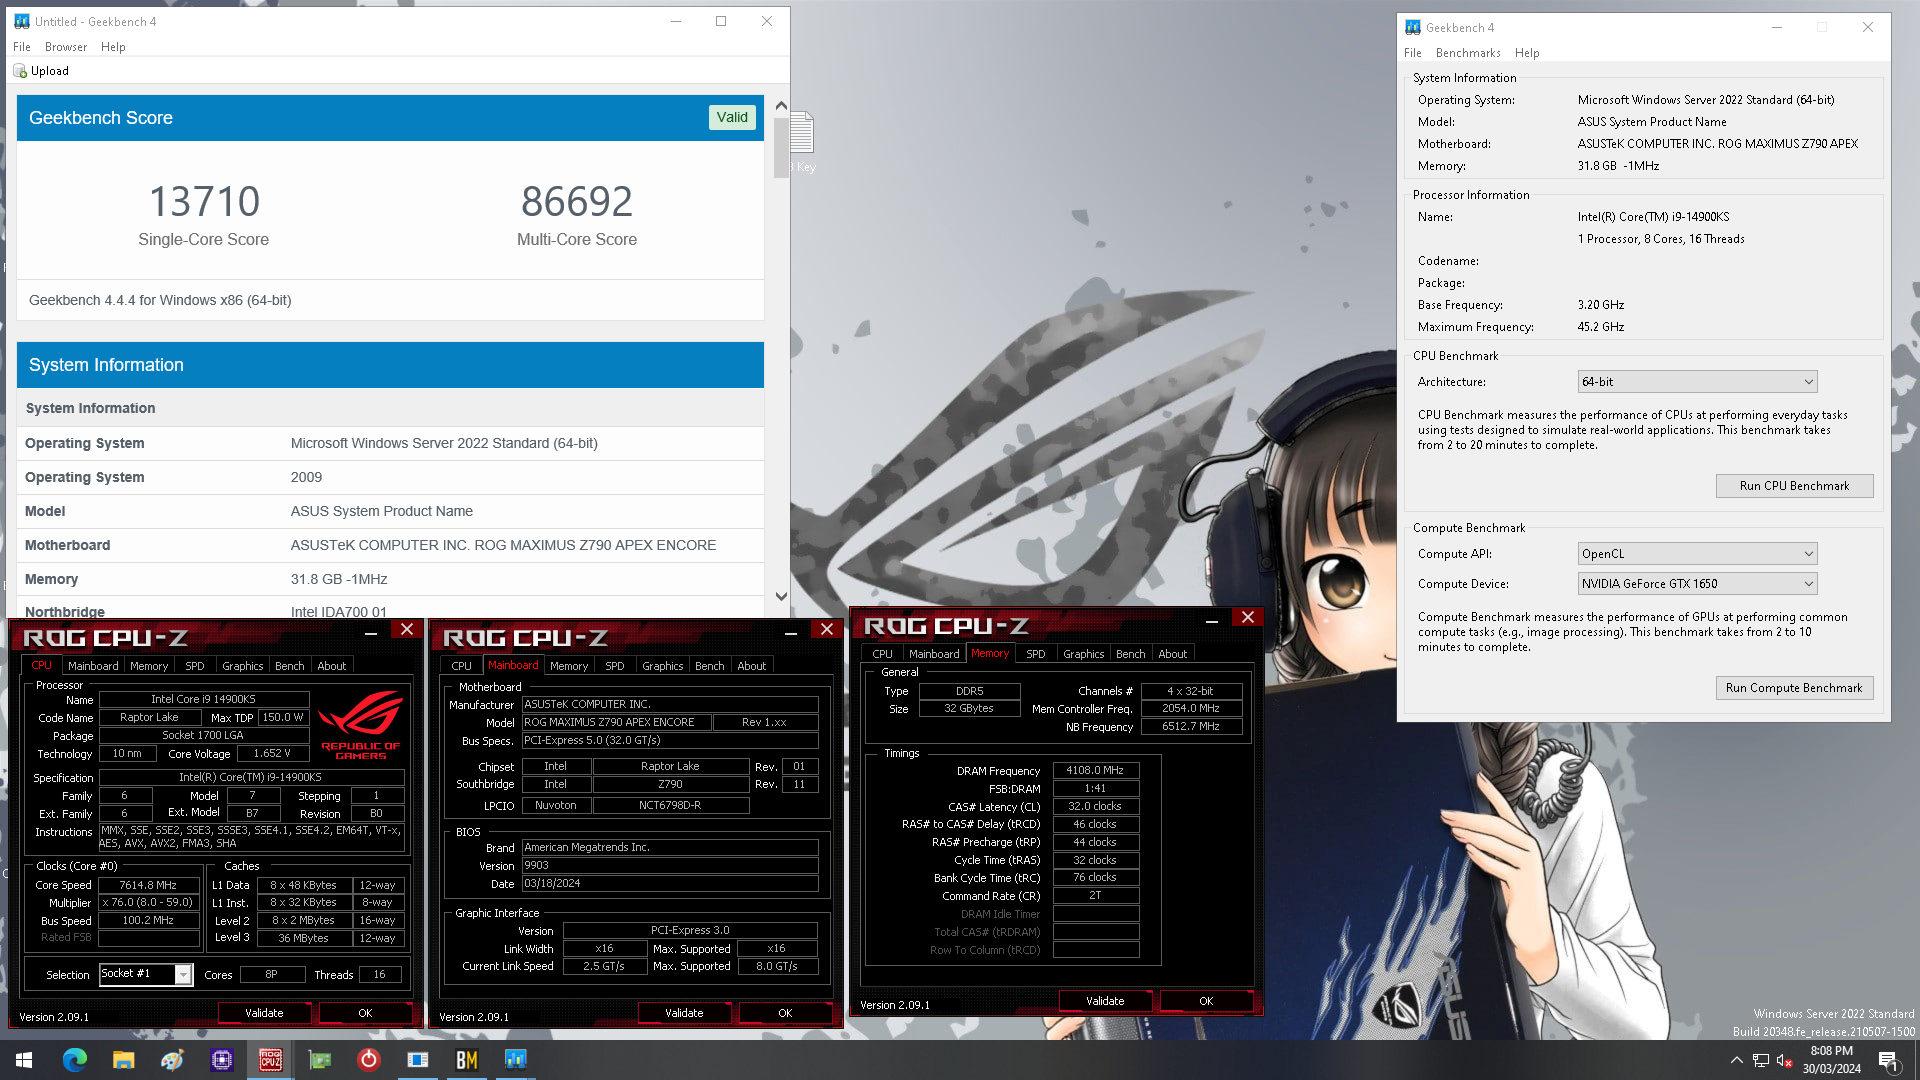The height and width of the screenshot is (1080, 1920).
Task: Click Run Compute Benchmark button
Action: (x=1794, y=688)
